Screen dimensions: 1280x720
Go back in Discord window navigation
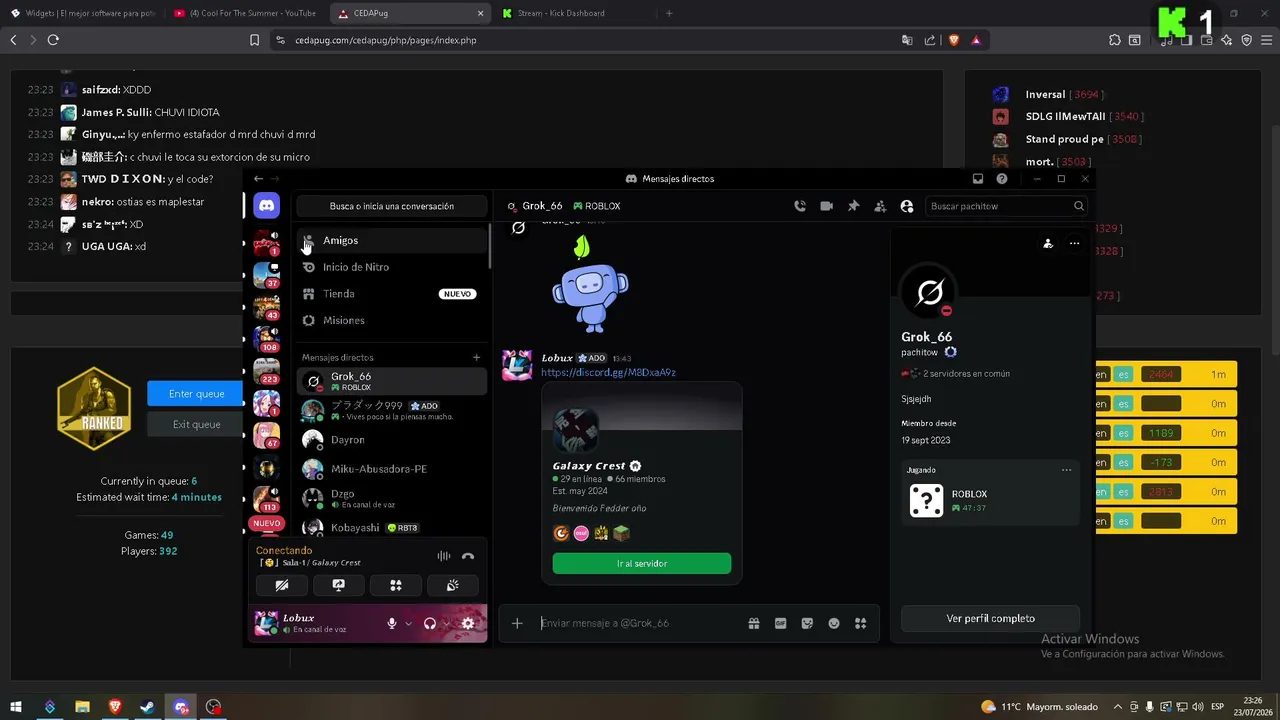258,179
